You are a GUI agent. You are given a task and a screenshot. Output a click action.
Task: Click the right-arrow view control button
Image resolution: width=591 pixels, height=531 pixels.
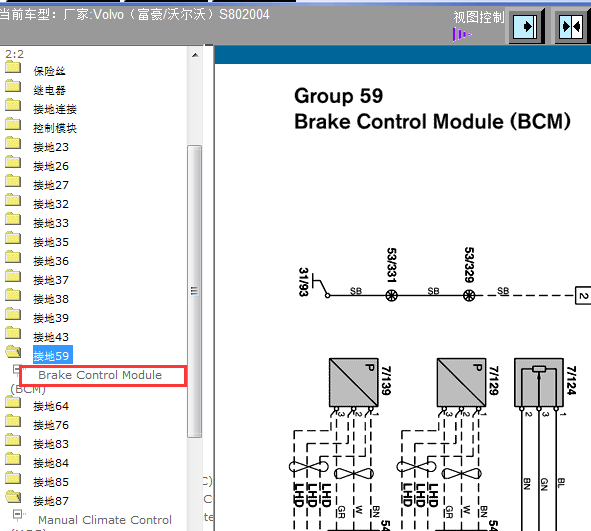(526, 27)
